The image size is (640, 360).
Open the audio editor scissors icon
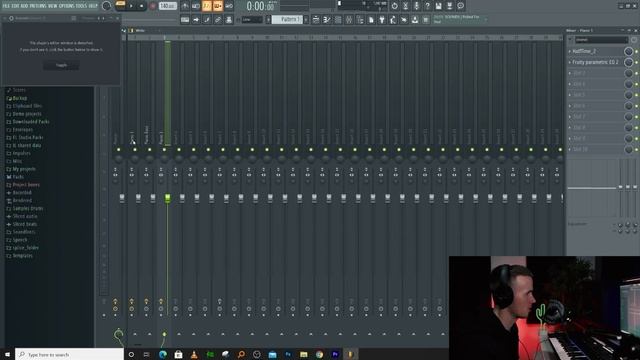[405, 6]
